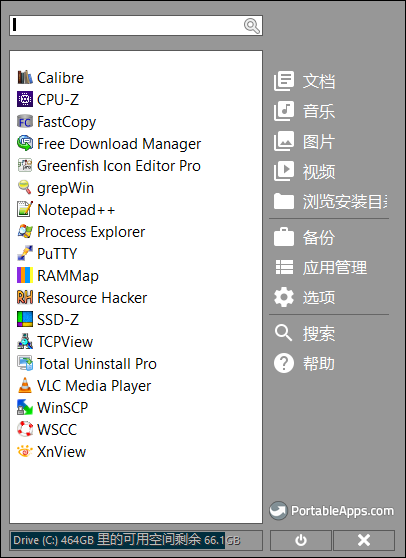Image resolution: width=406 pixels, height=558 pixels.
Task: Open Notepad++ entry
Action: (x=66, y=210)
